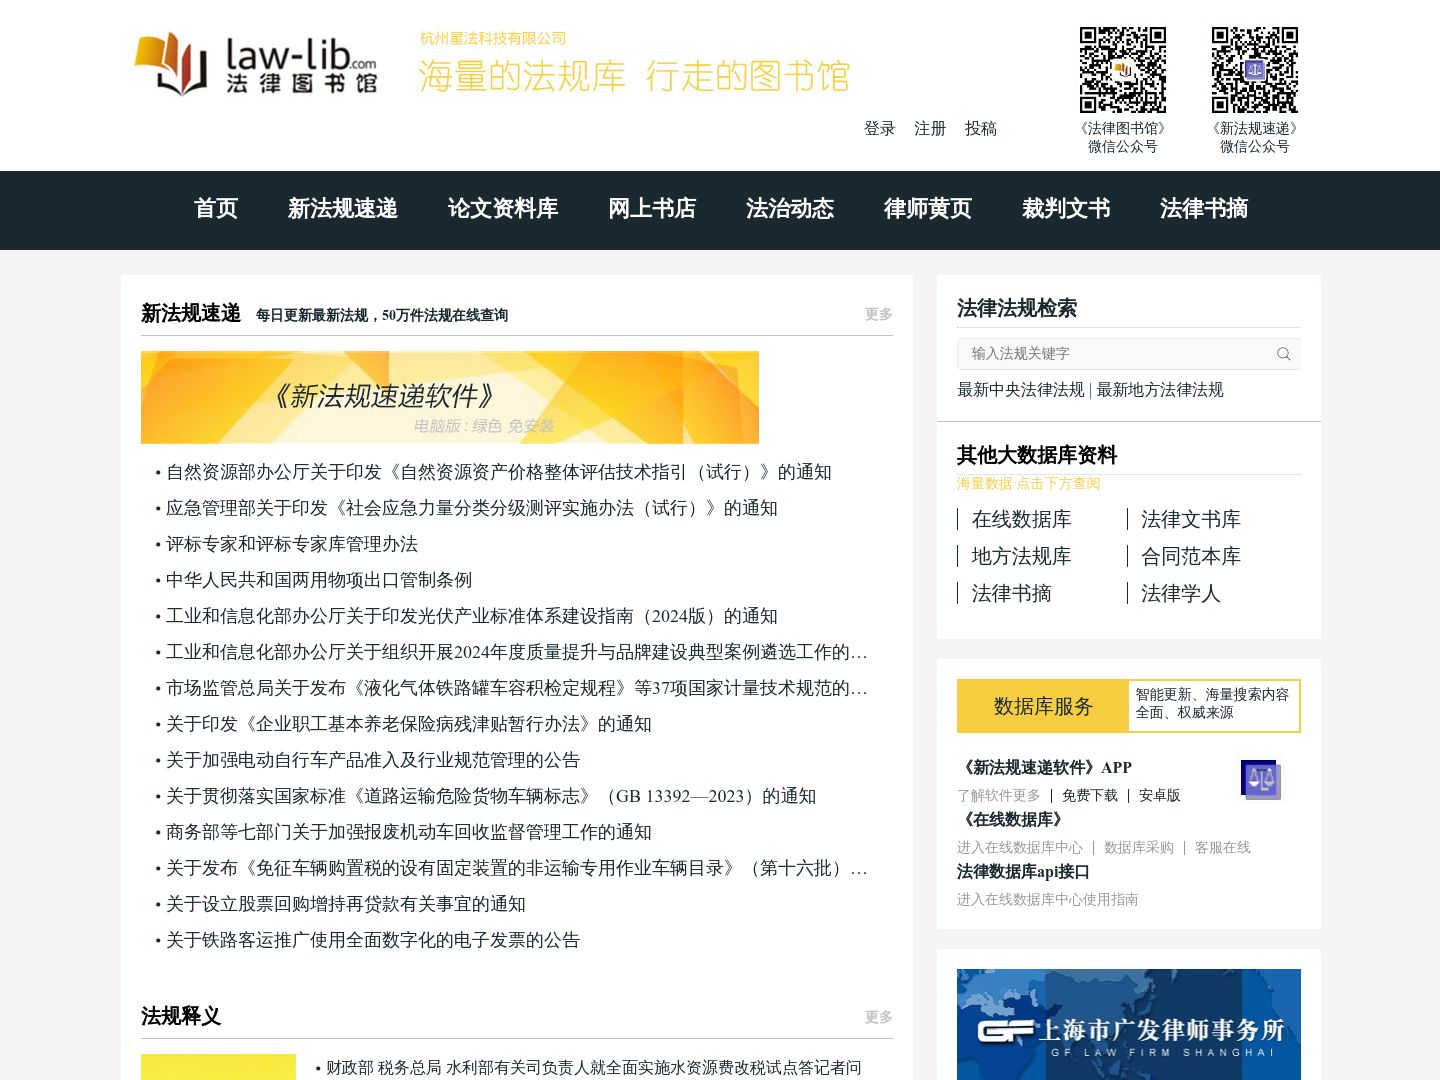Screen dimensions: 1440x1080
Task: Open 企业职工基本养老保险病残津贴 notice
Action: pos(409,725)
